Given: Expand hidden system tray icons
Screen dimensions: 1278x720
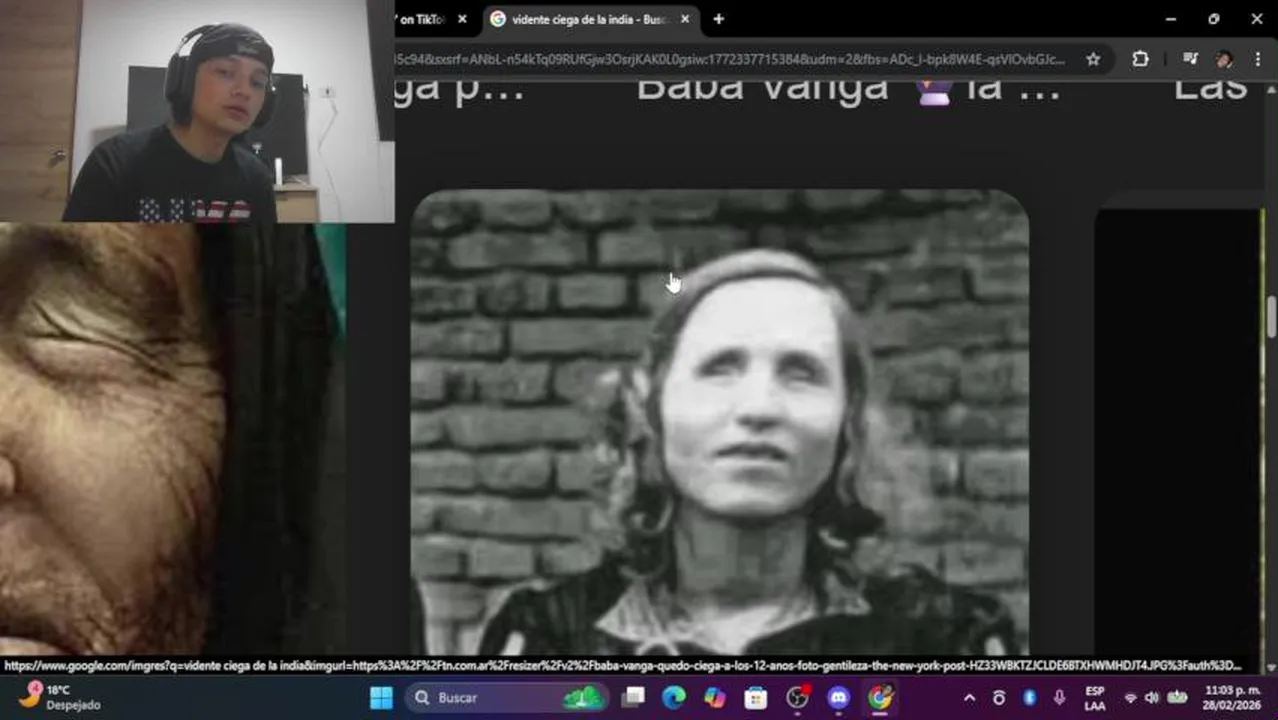Looking at the screenshot, I should pos(968,698).
